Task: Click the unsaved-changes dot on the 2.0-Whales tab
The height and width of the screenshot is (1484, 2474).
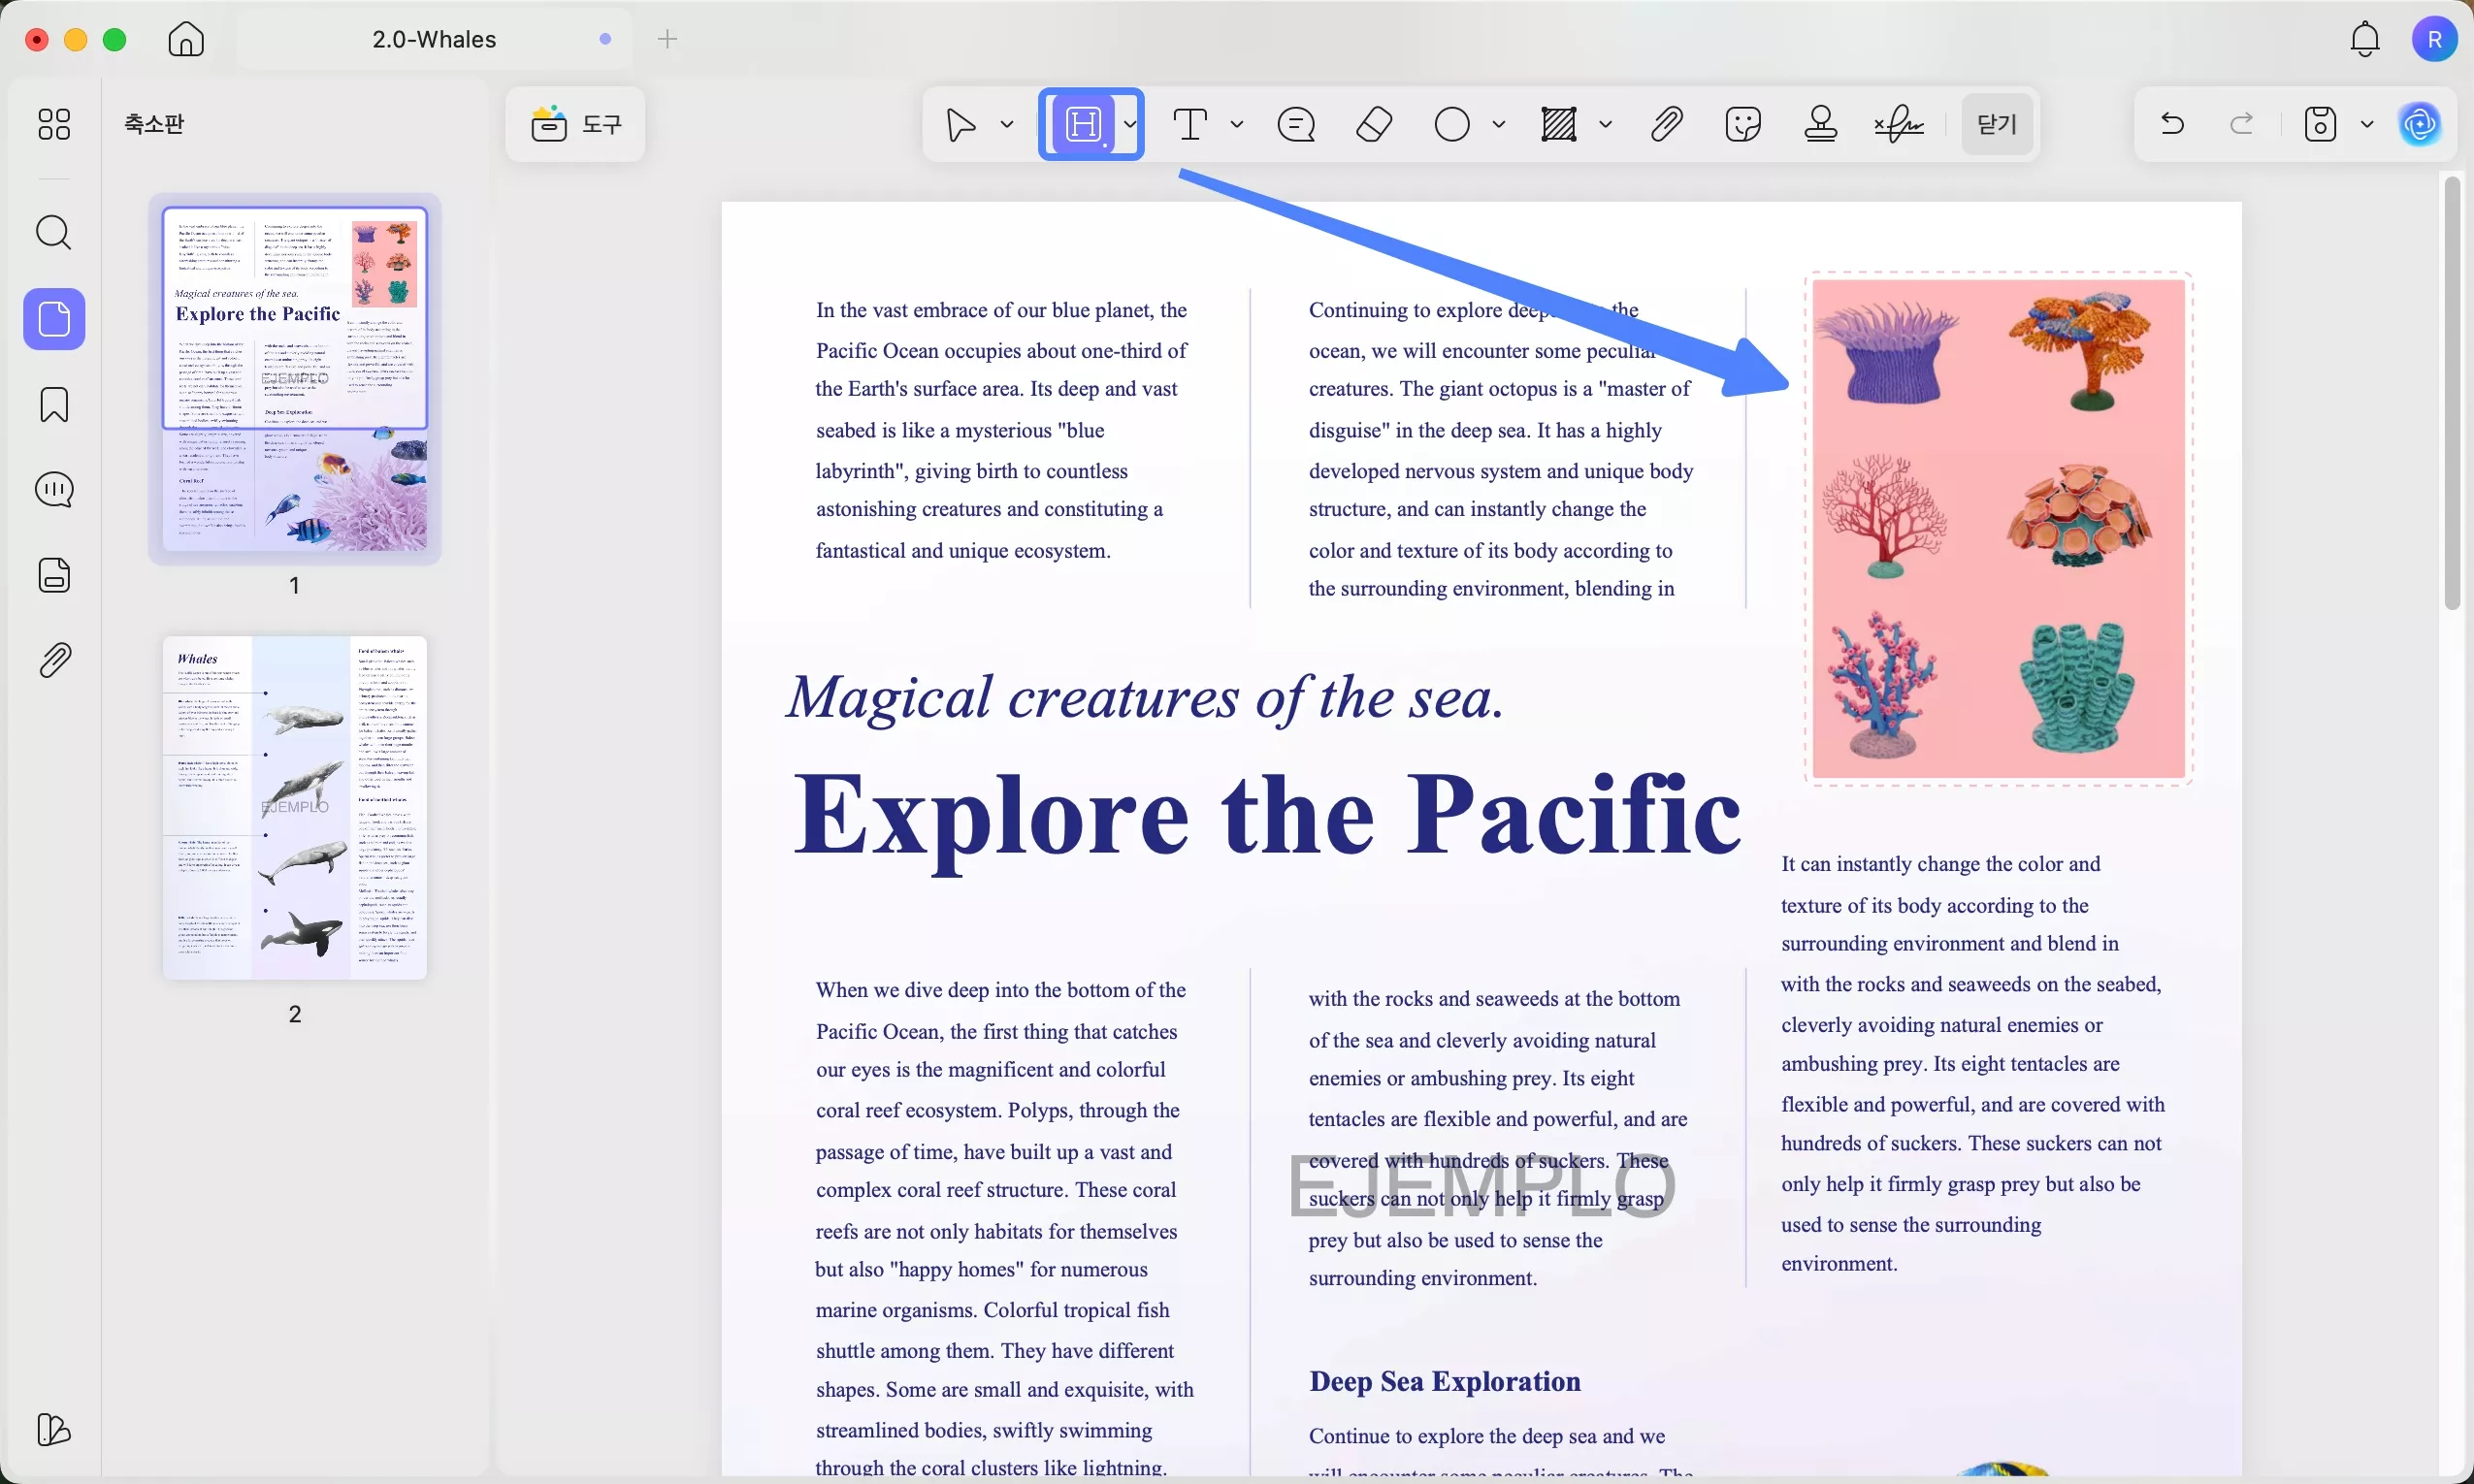Action: [x=605, y=39]
